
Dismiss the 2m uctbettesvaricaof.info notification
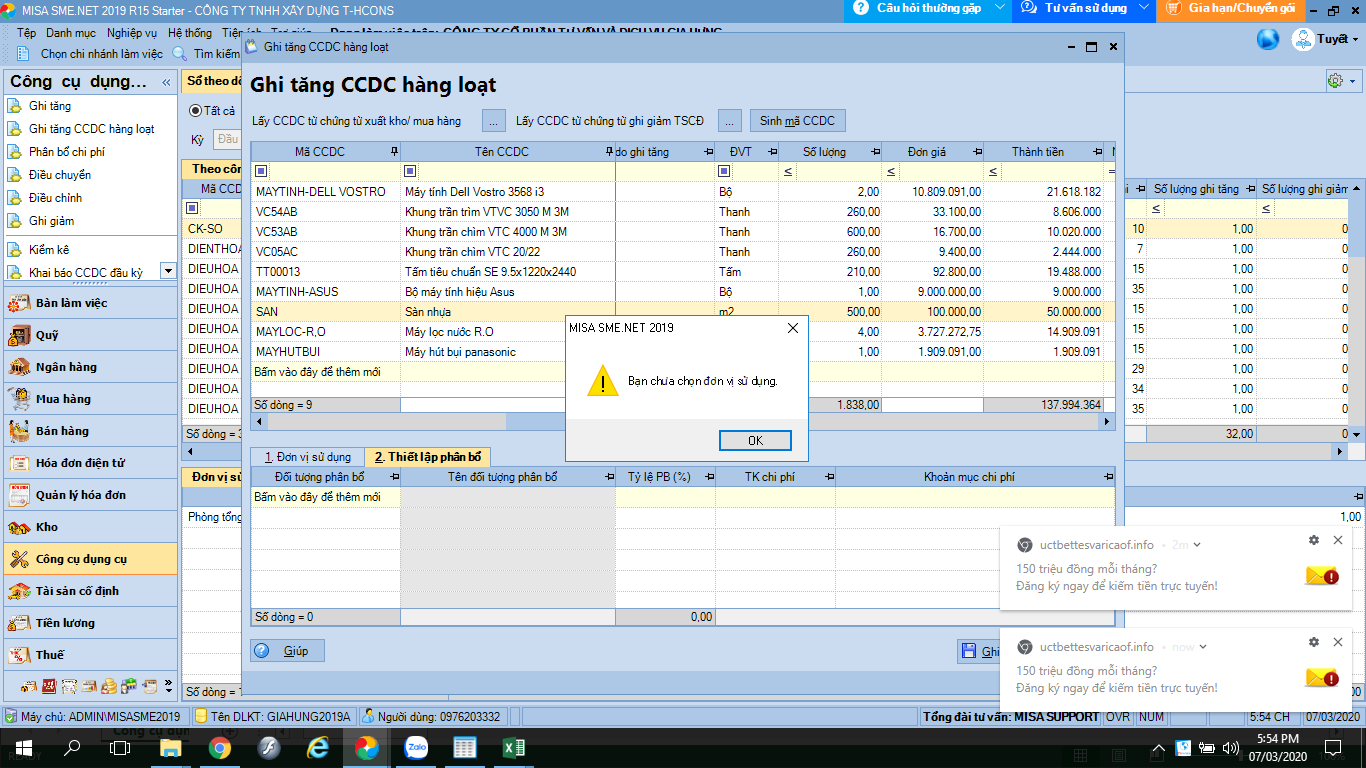(x=1338, y=541)
